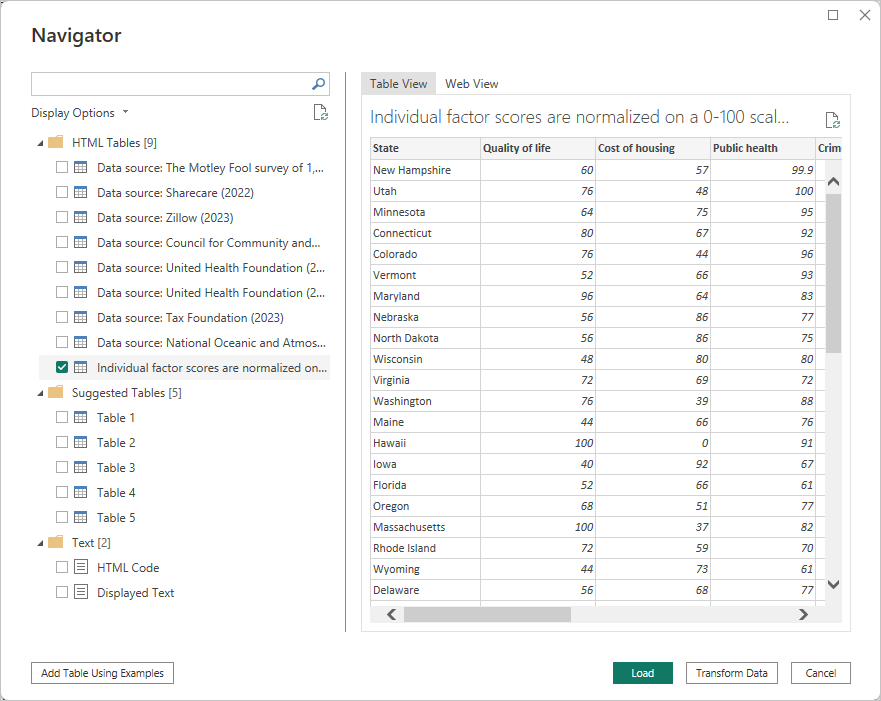
Task: Click the table icon beside Table 5
Action: [81, 517]
